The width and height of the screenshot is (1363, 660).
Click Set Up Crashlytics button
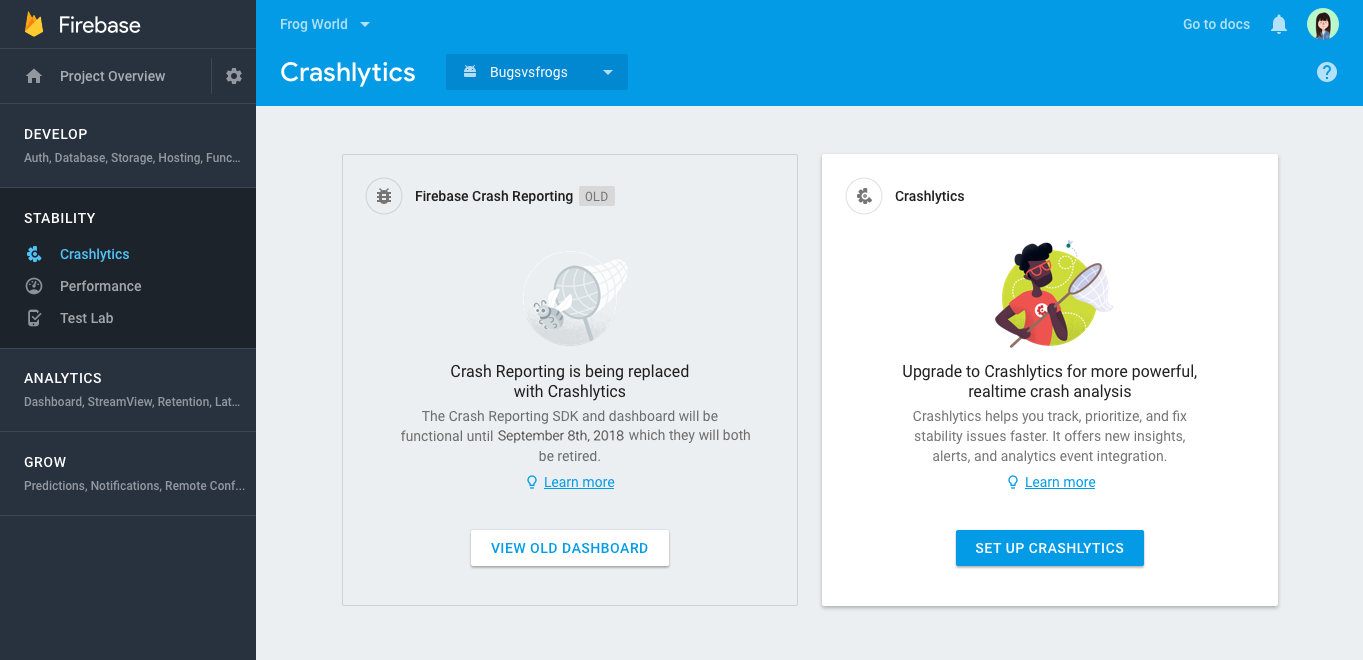(1050, 548)
